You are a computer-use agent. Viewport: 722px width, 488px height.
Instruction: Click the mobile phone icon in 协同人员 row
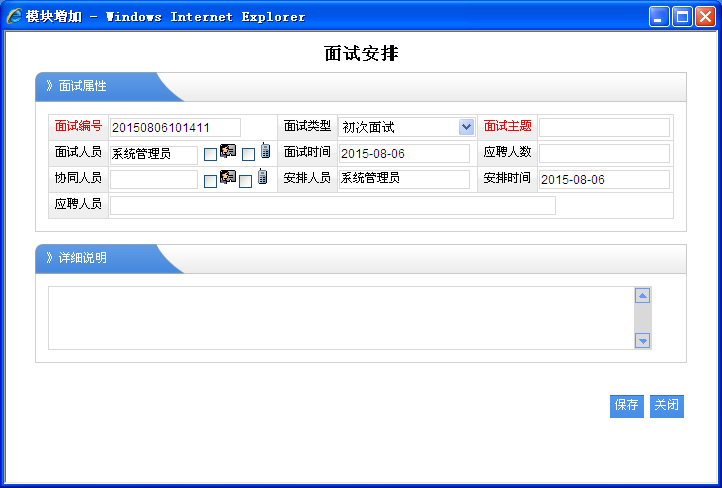tap(262, 177)
